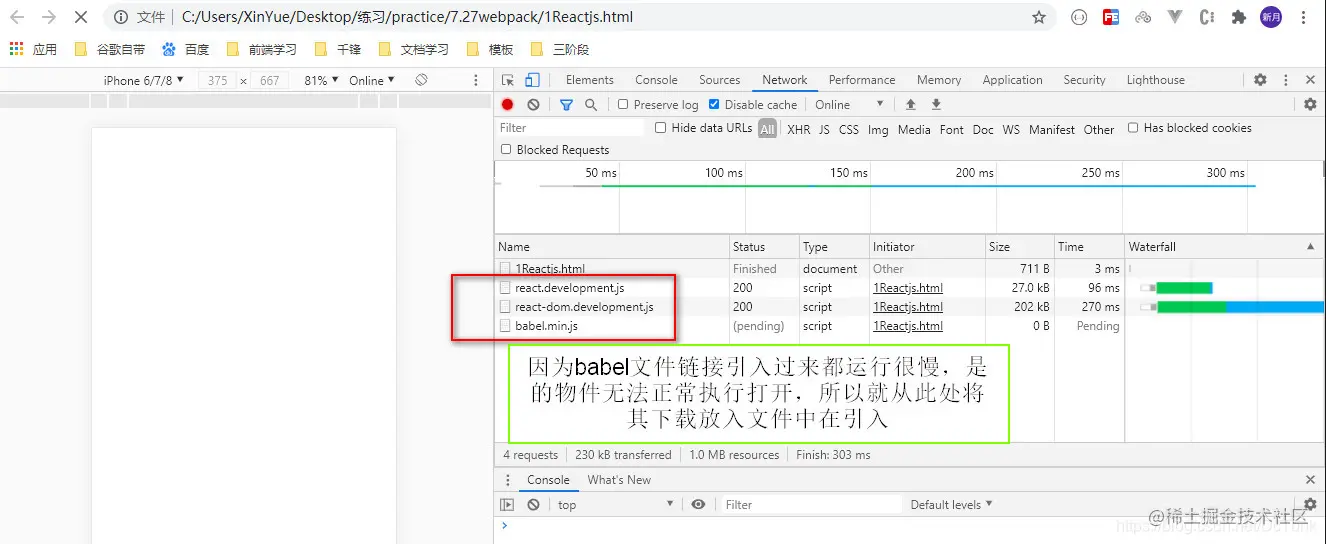
Task: Uncheck Disable cache
Action: pos(714,104)
